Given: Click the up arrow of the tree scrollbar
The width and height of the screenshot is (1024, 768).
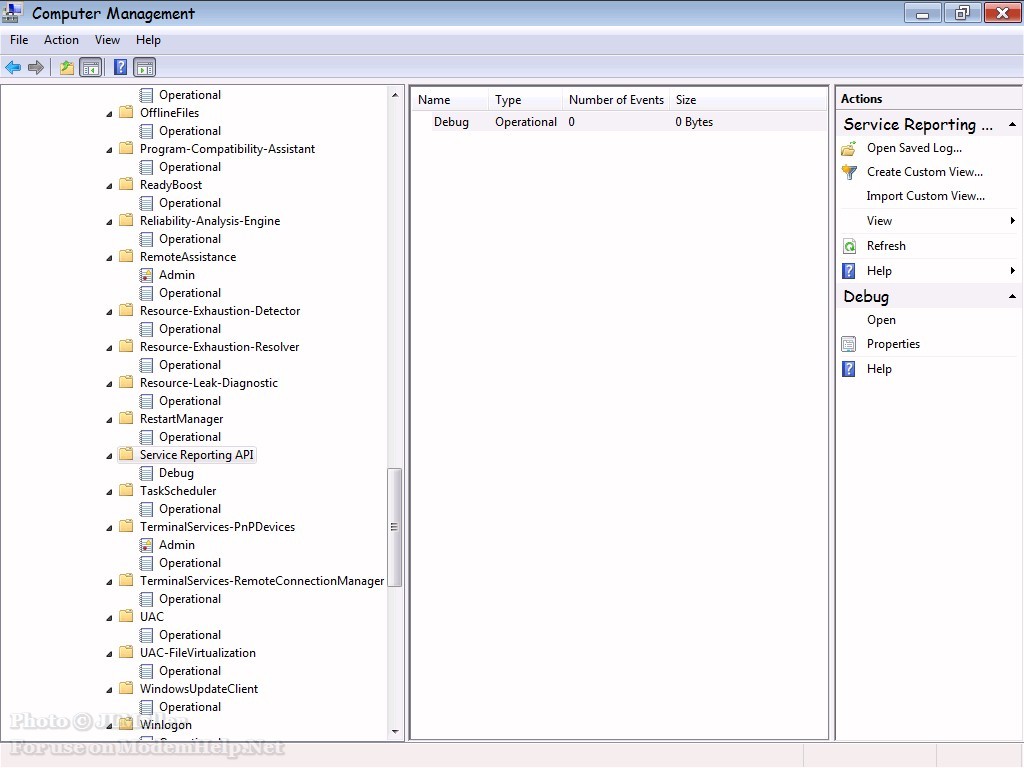Looking at the screenshot, I should (394, 95).
